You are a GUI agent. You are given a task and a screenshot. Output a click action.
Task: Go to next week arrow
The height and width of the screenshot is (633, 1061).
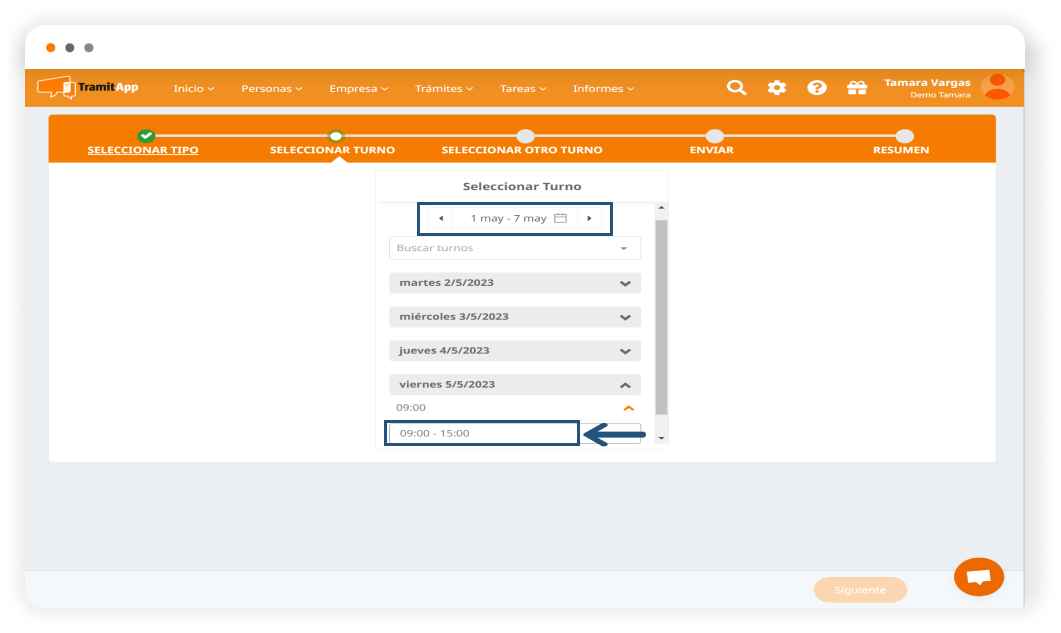coord(589,218)
